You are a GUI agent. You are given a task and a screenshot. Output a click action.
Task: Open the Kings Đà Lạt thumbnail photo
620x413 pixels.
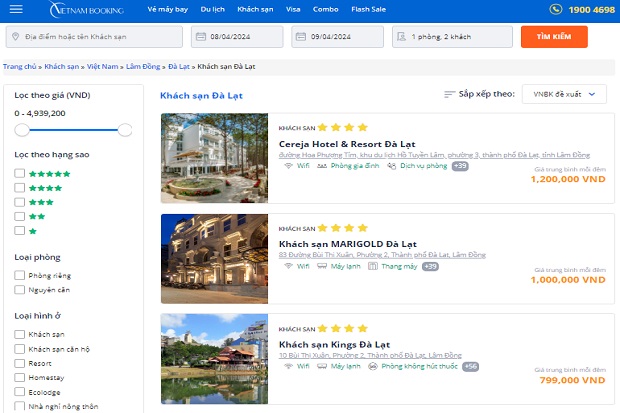214,359
